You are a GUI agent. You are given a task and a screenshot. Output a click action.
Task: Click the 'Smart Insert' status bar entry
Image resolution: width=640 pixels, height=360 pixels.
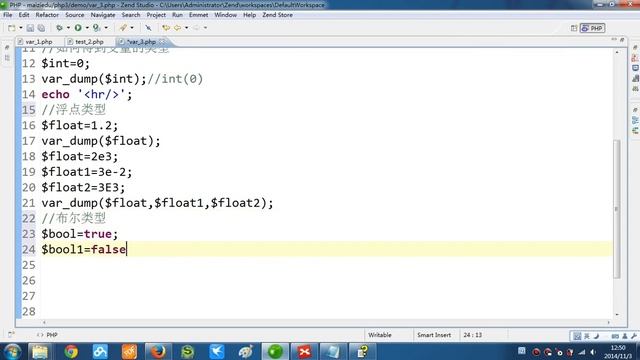click(434, 335)
